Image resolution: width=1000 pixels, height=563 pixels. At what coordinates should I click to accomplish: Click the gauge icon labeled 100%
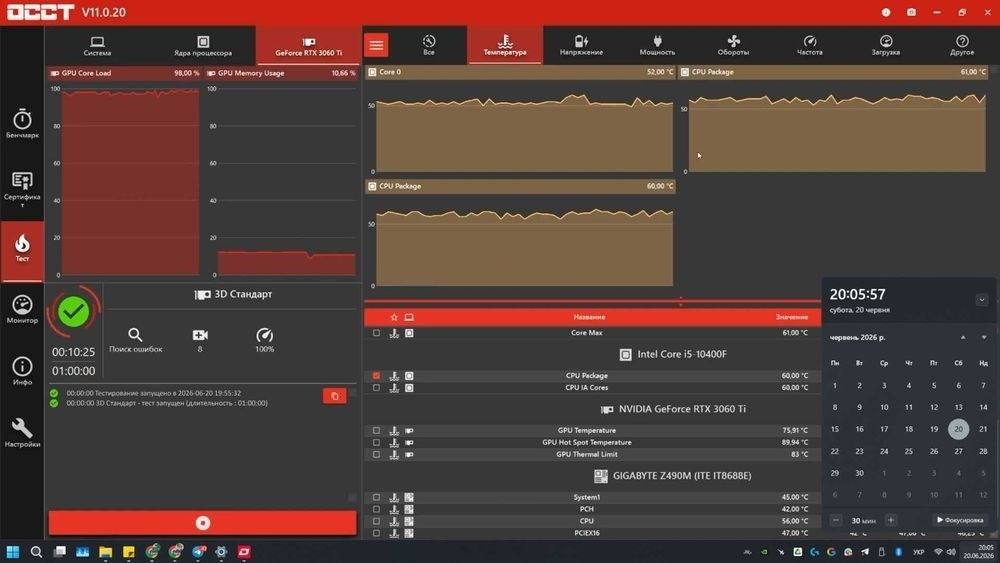(x=265, y=335)
